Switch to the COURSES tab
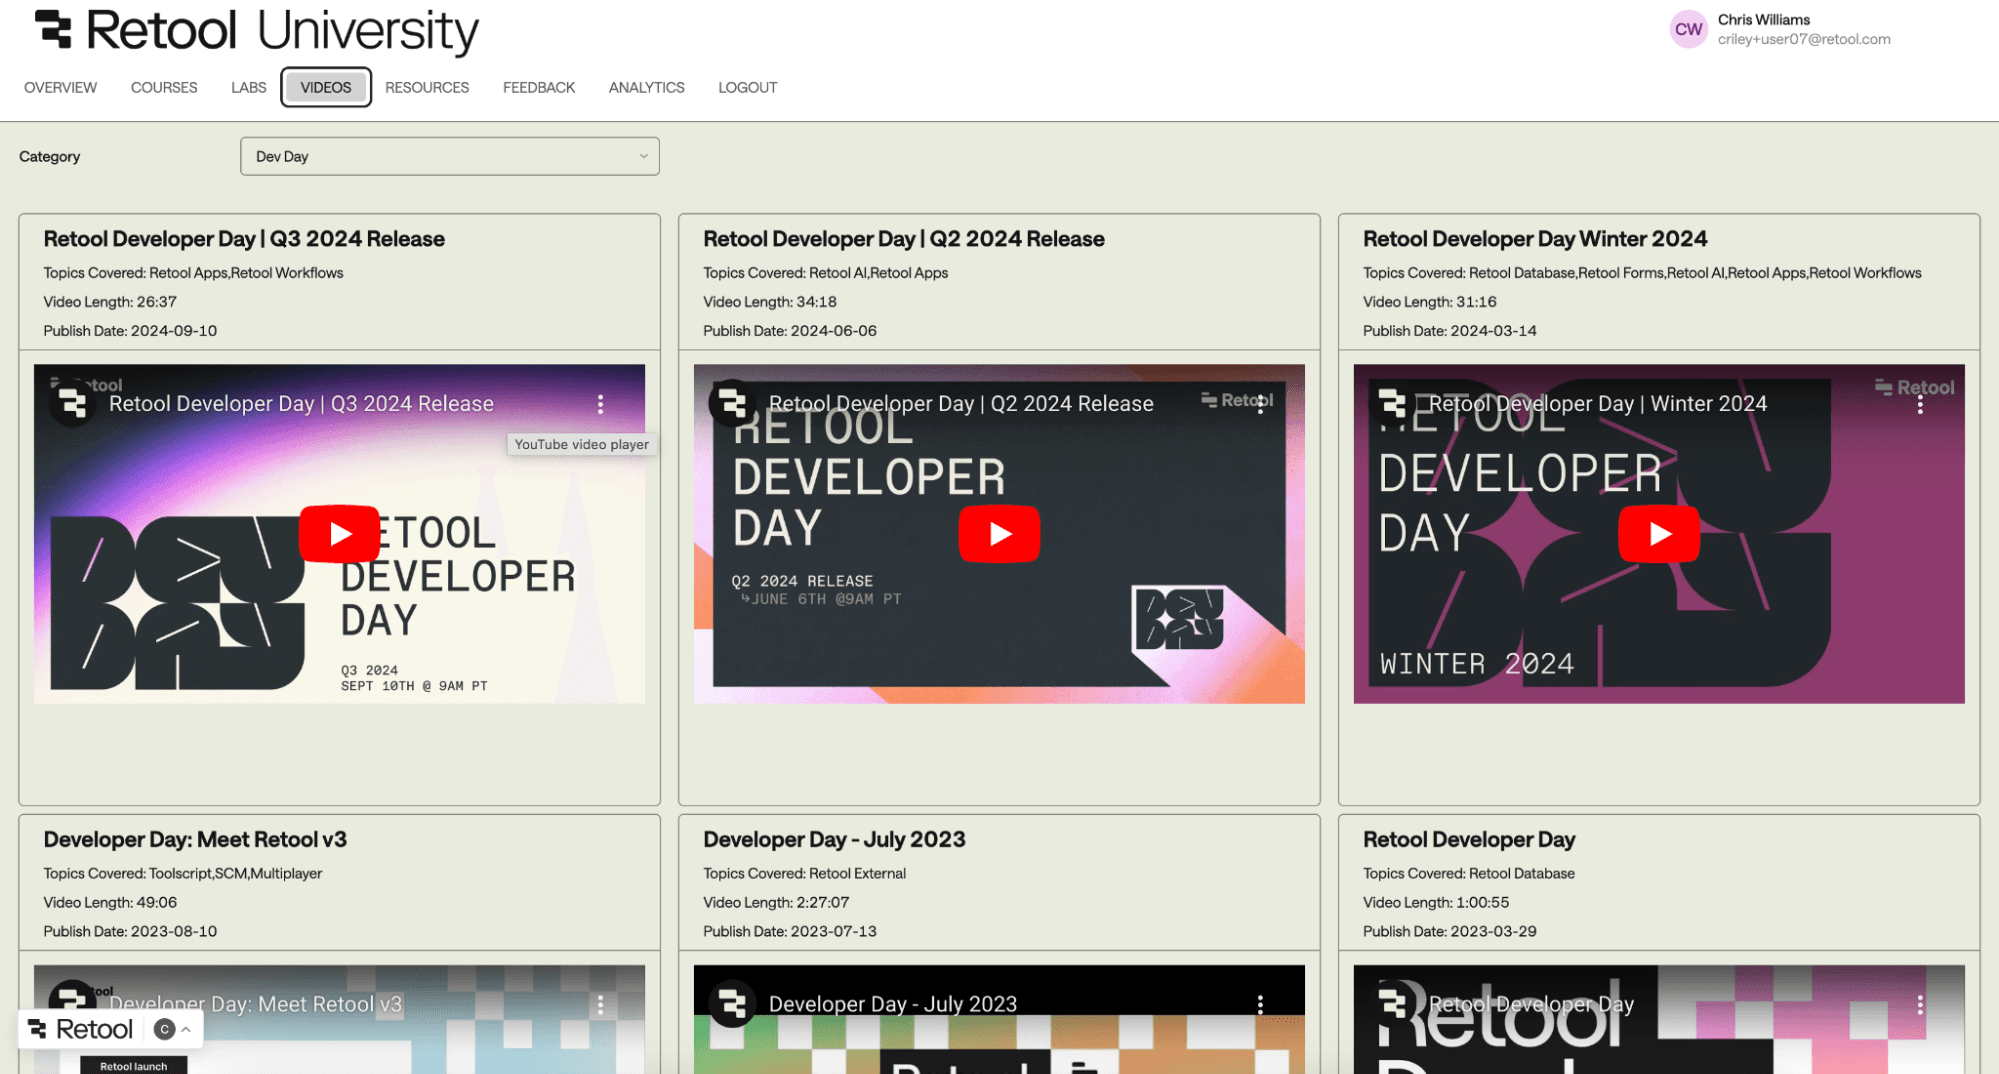1999x1074 pixels. [163, 87]
